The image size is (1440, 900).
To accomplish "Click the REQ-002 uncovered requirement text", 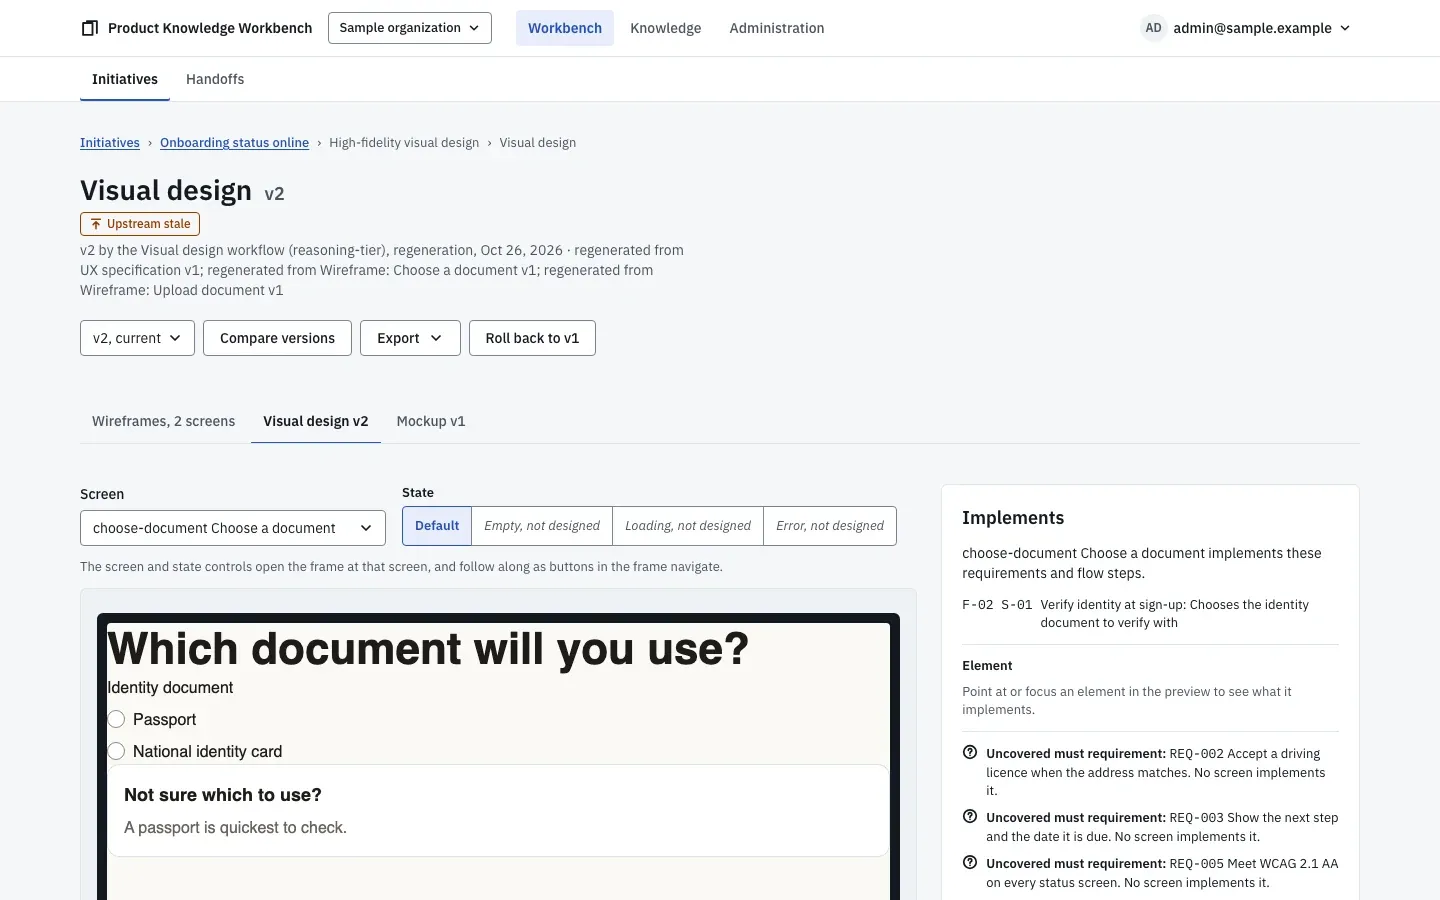I will click(1156, 772).
